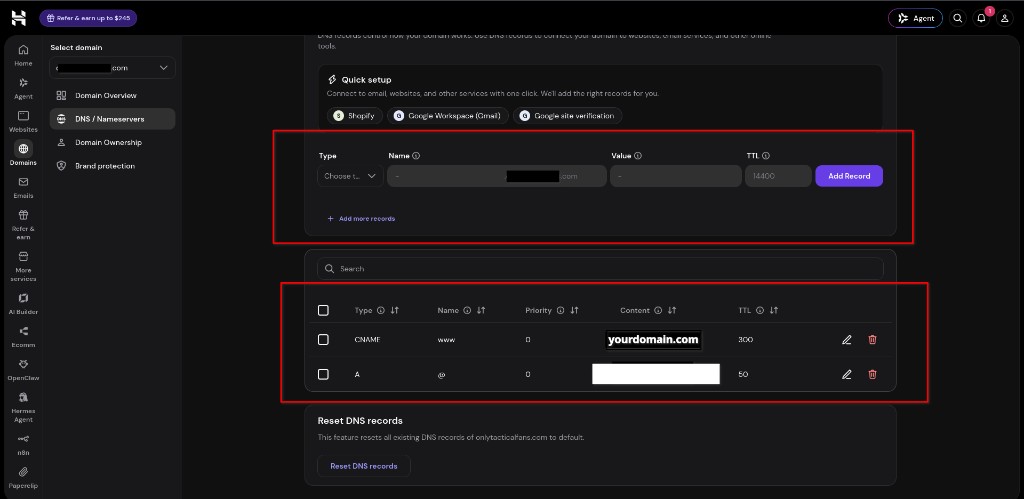Screen dimensions: 1024x499
Task: Select DNS / Nameservers menu item
Action: coord(112,119)
